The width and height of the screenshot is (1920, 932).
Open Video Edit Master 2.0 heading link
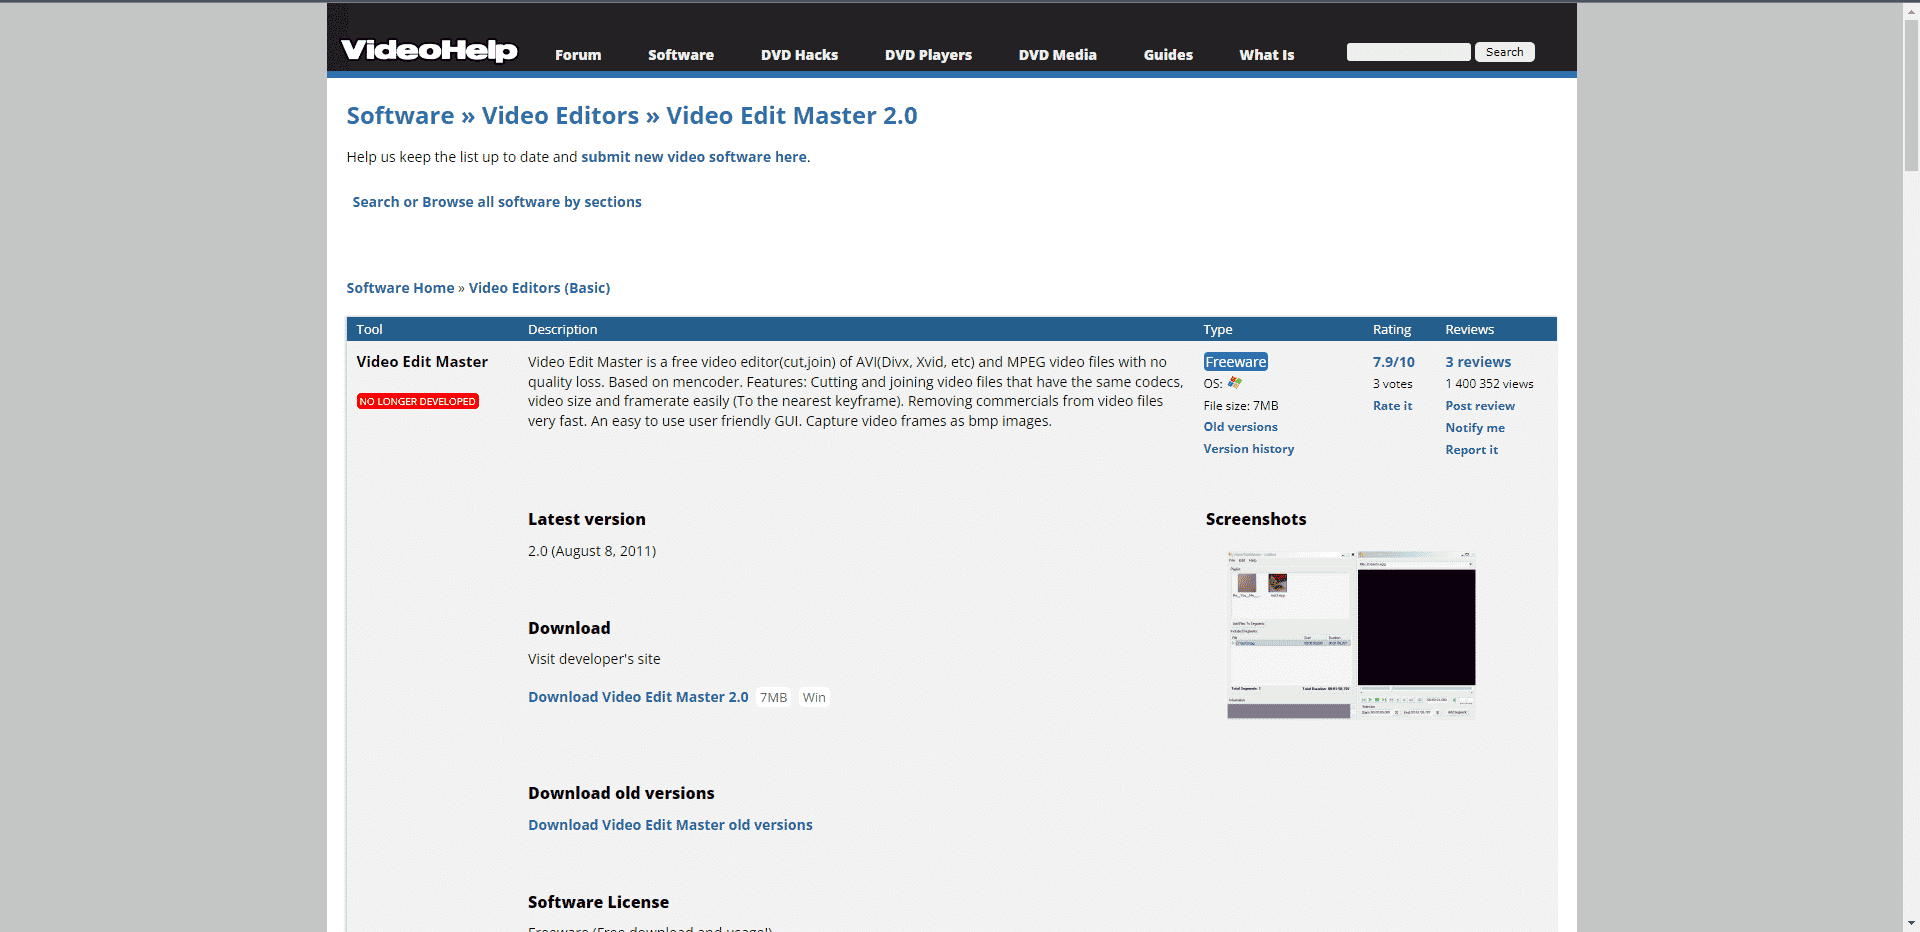[x=791, y=116]
